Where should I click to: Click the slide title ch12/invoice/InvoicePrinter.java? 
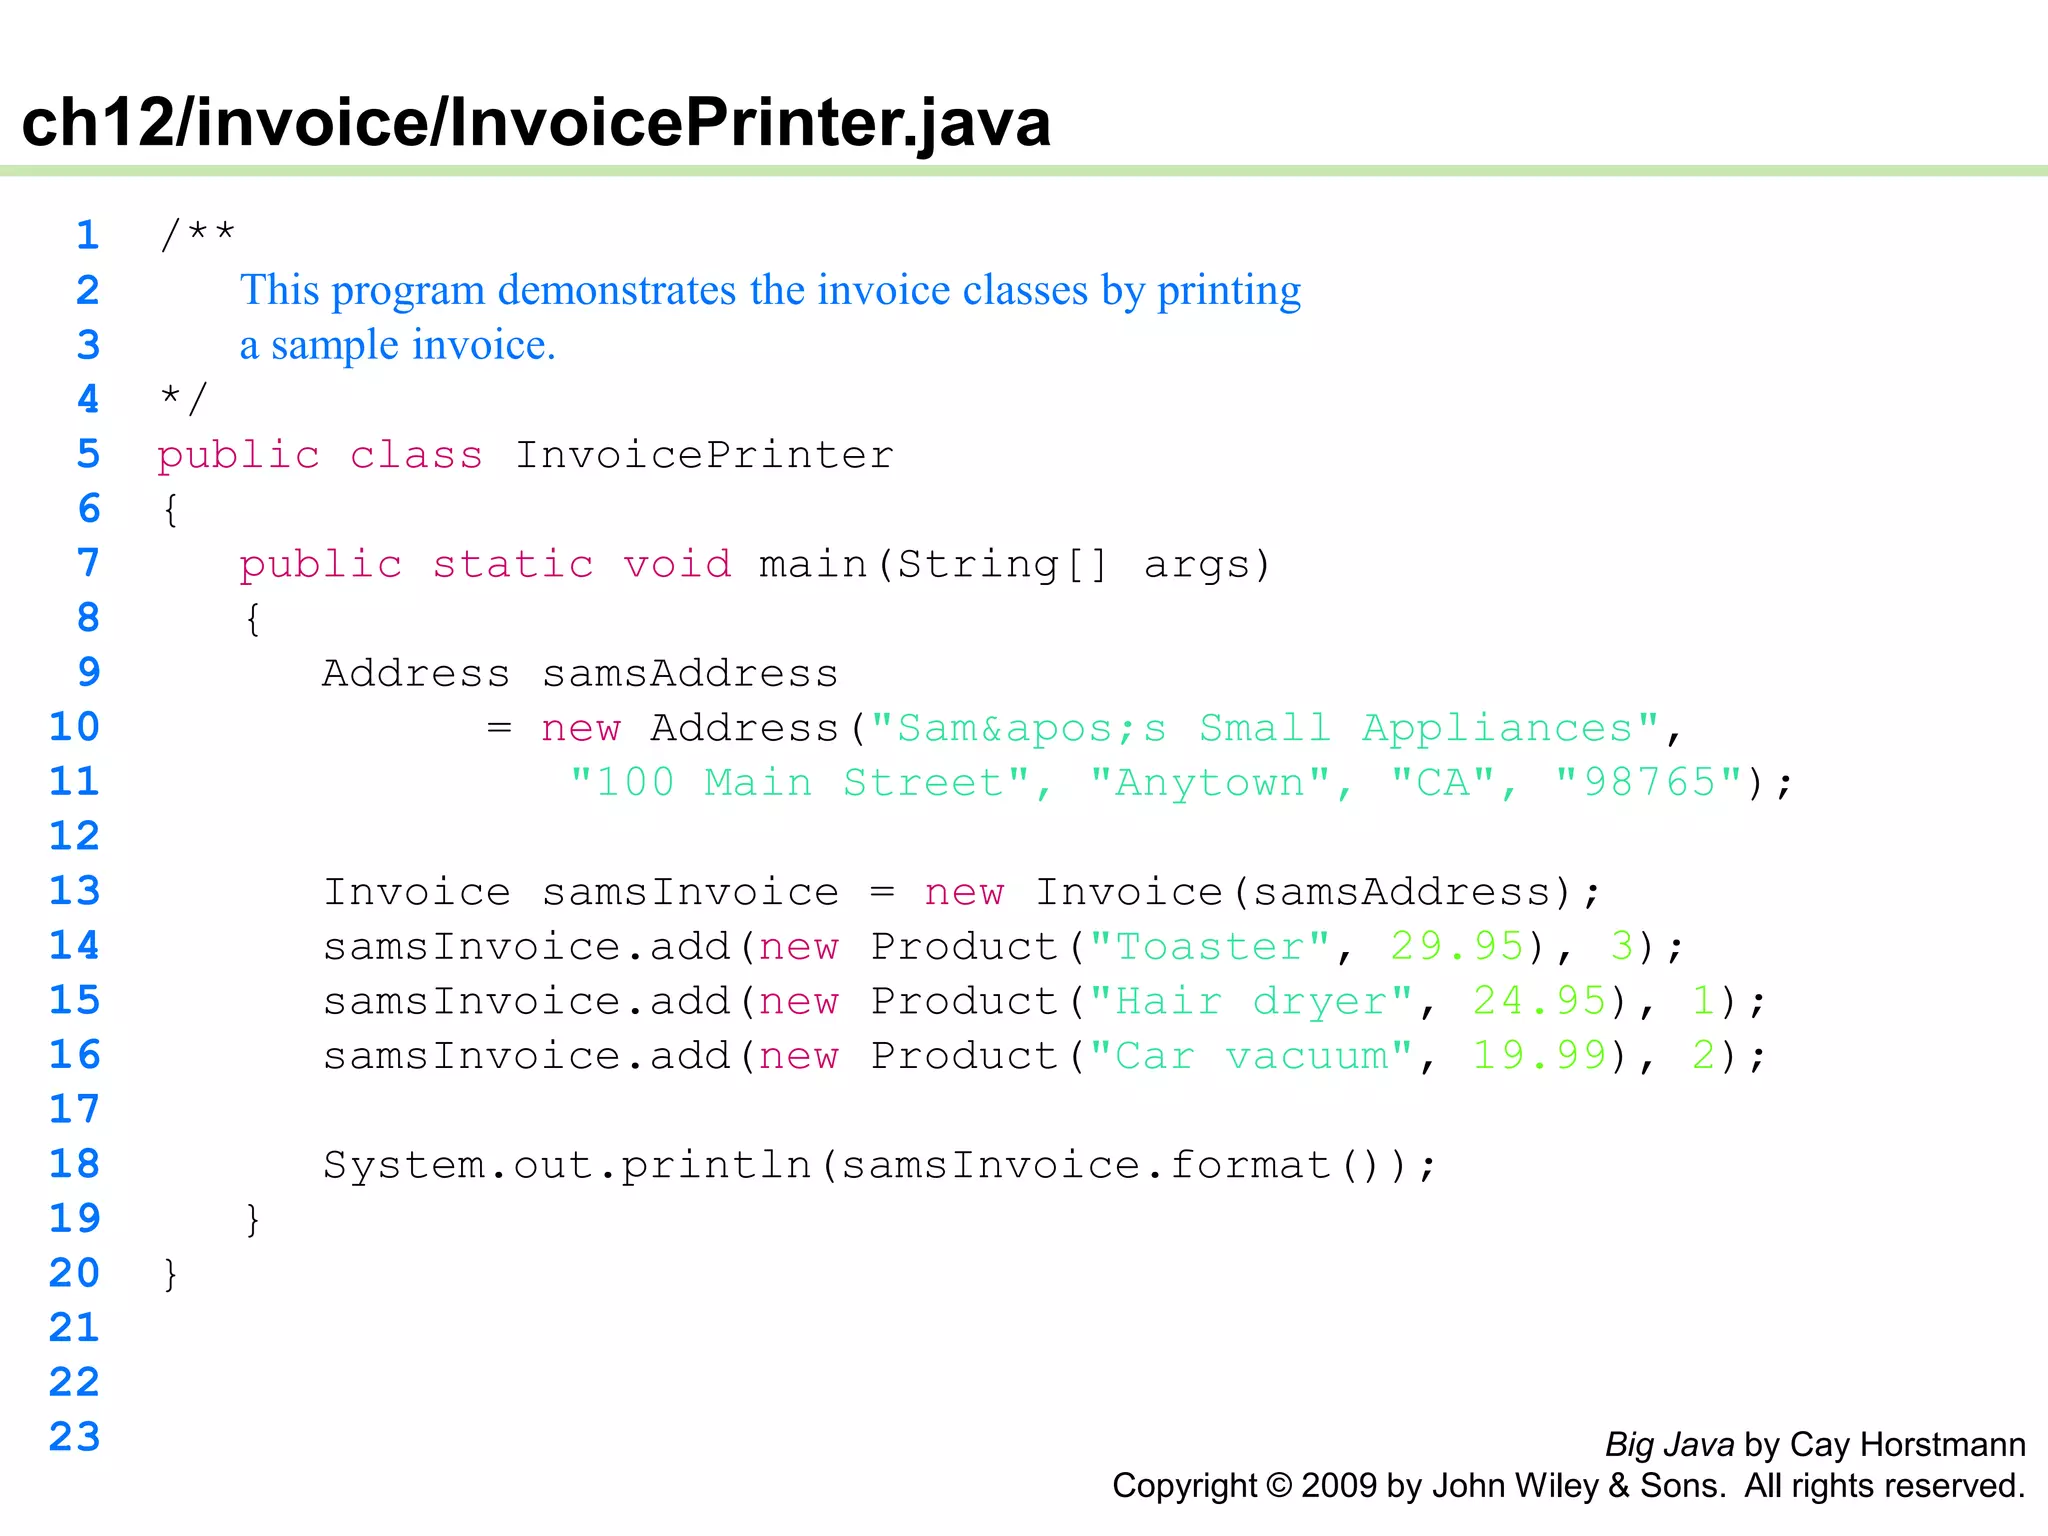[x=536, y=122]
